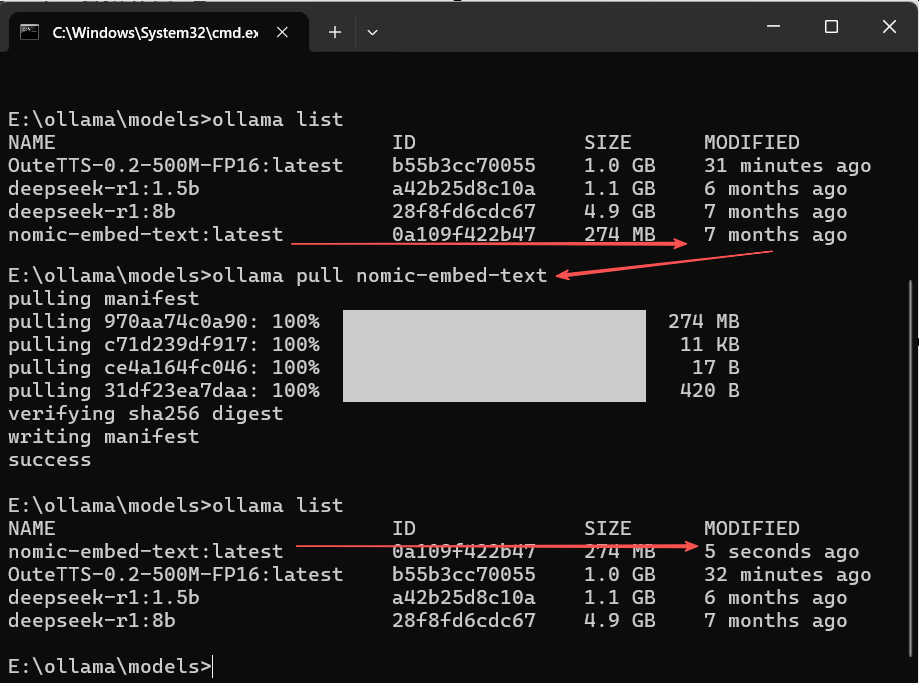Minimize the terminal window

click(774, 26)
